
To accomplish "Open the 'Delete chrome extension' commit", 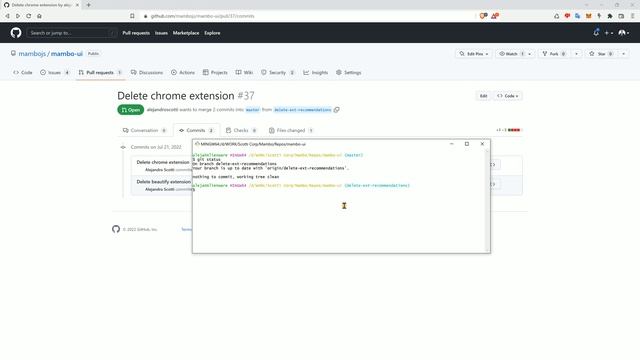I will pyautogui.click(x=163, y=162).
